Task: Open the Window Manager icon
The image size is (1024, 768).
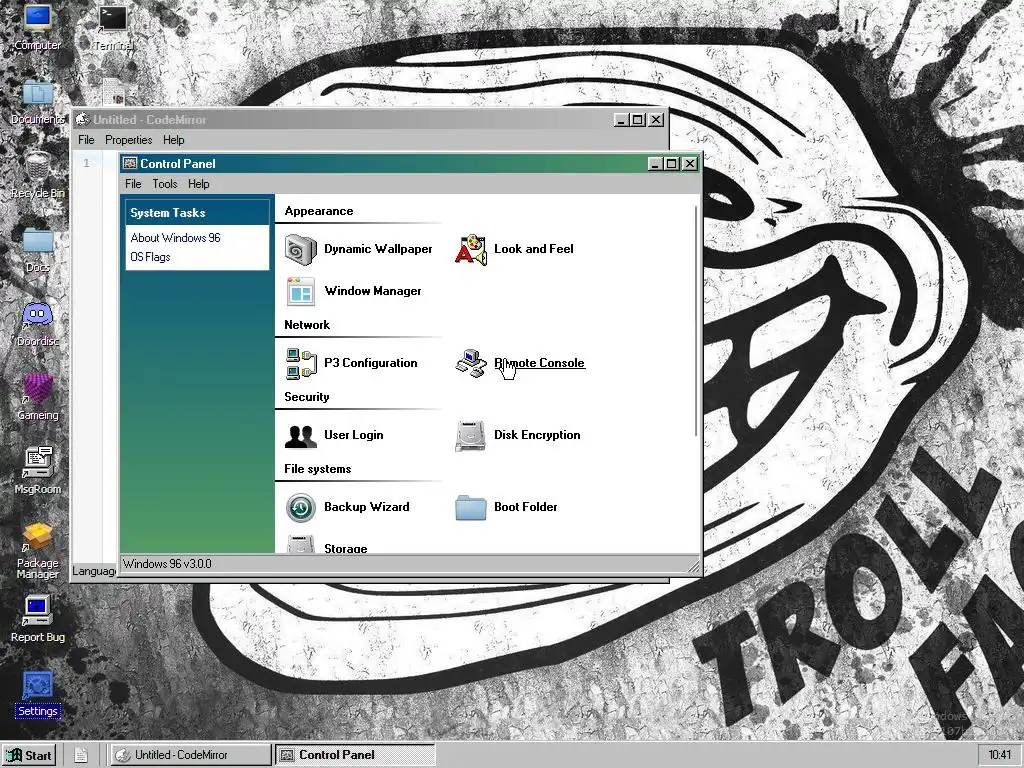Action: [x=300, y=291]
